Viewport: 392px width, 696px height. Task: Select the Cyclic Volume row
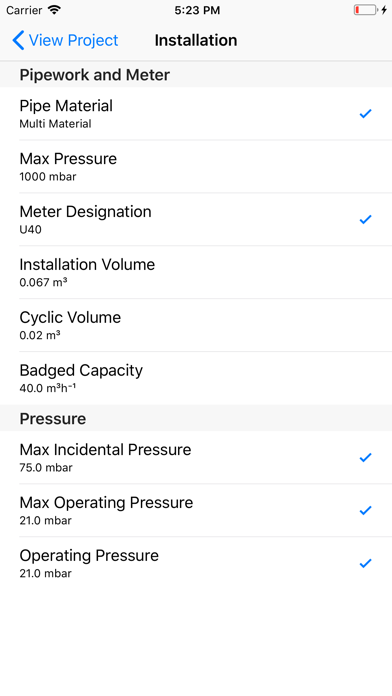click(x=196, y=325)
